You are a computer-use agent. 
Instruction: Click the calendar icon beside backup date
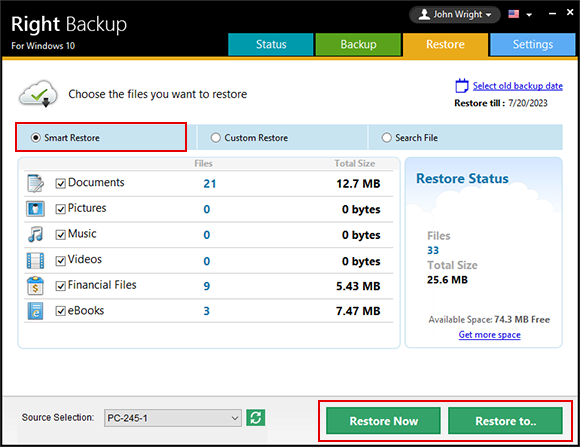coord(462,85)
